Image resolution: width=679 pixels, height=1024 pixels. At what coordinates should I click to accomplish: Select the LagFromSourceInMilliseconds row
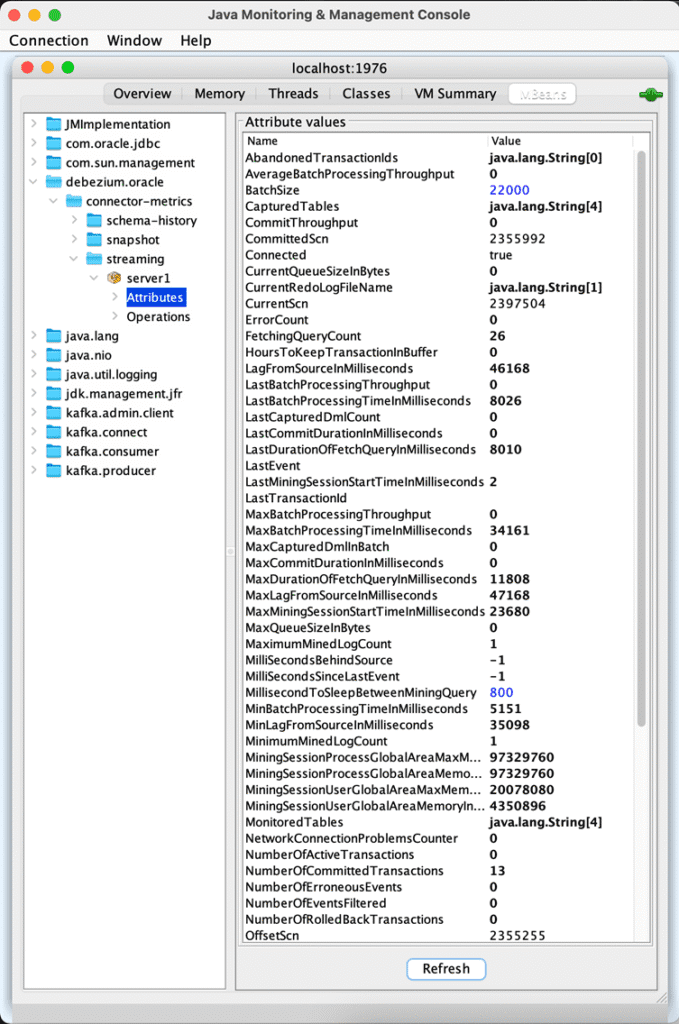(x=439, y=368)
